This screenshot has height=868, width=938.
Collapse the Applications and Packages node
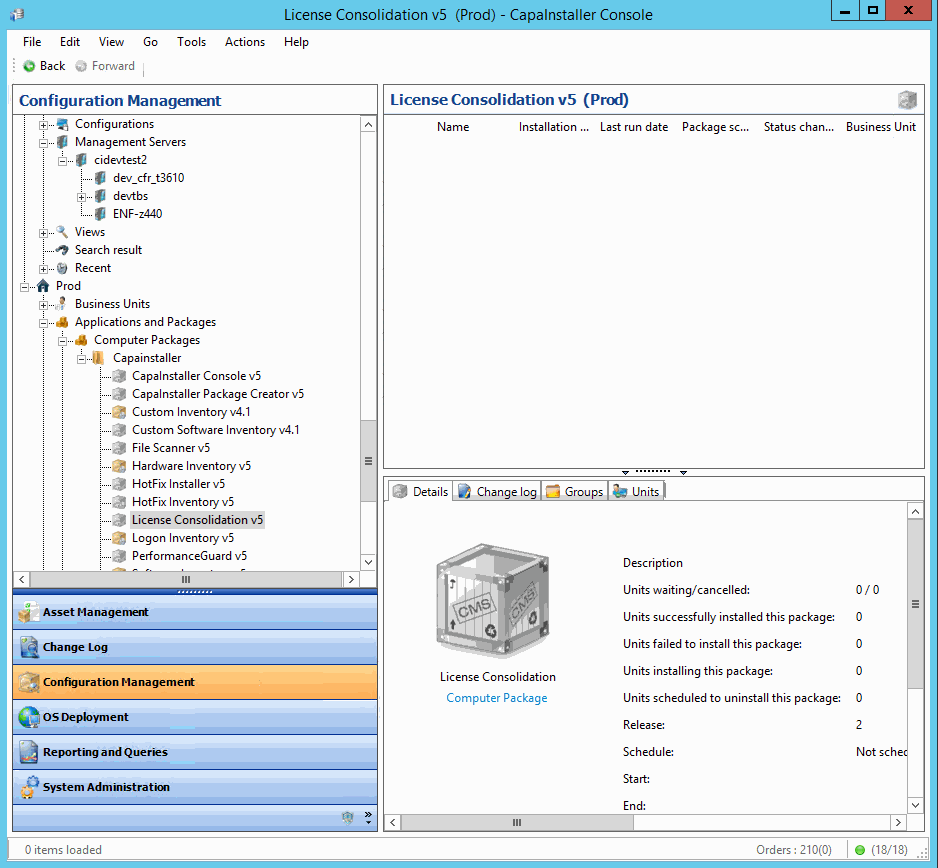click(44, 322)
